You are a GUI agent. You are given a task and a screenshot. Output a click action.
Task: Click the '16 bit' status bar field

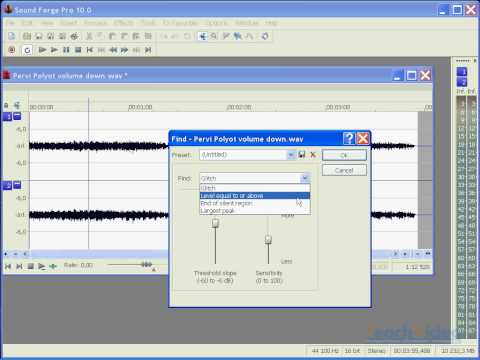(352, 351)
